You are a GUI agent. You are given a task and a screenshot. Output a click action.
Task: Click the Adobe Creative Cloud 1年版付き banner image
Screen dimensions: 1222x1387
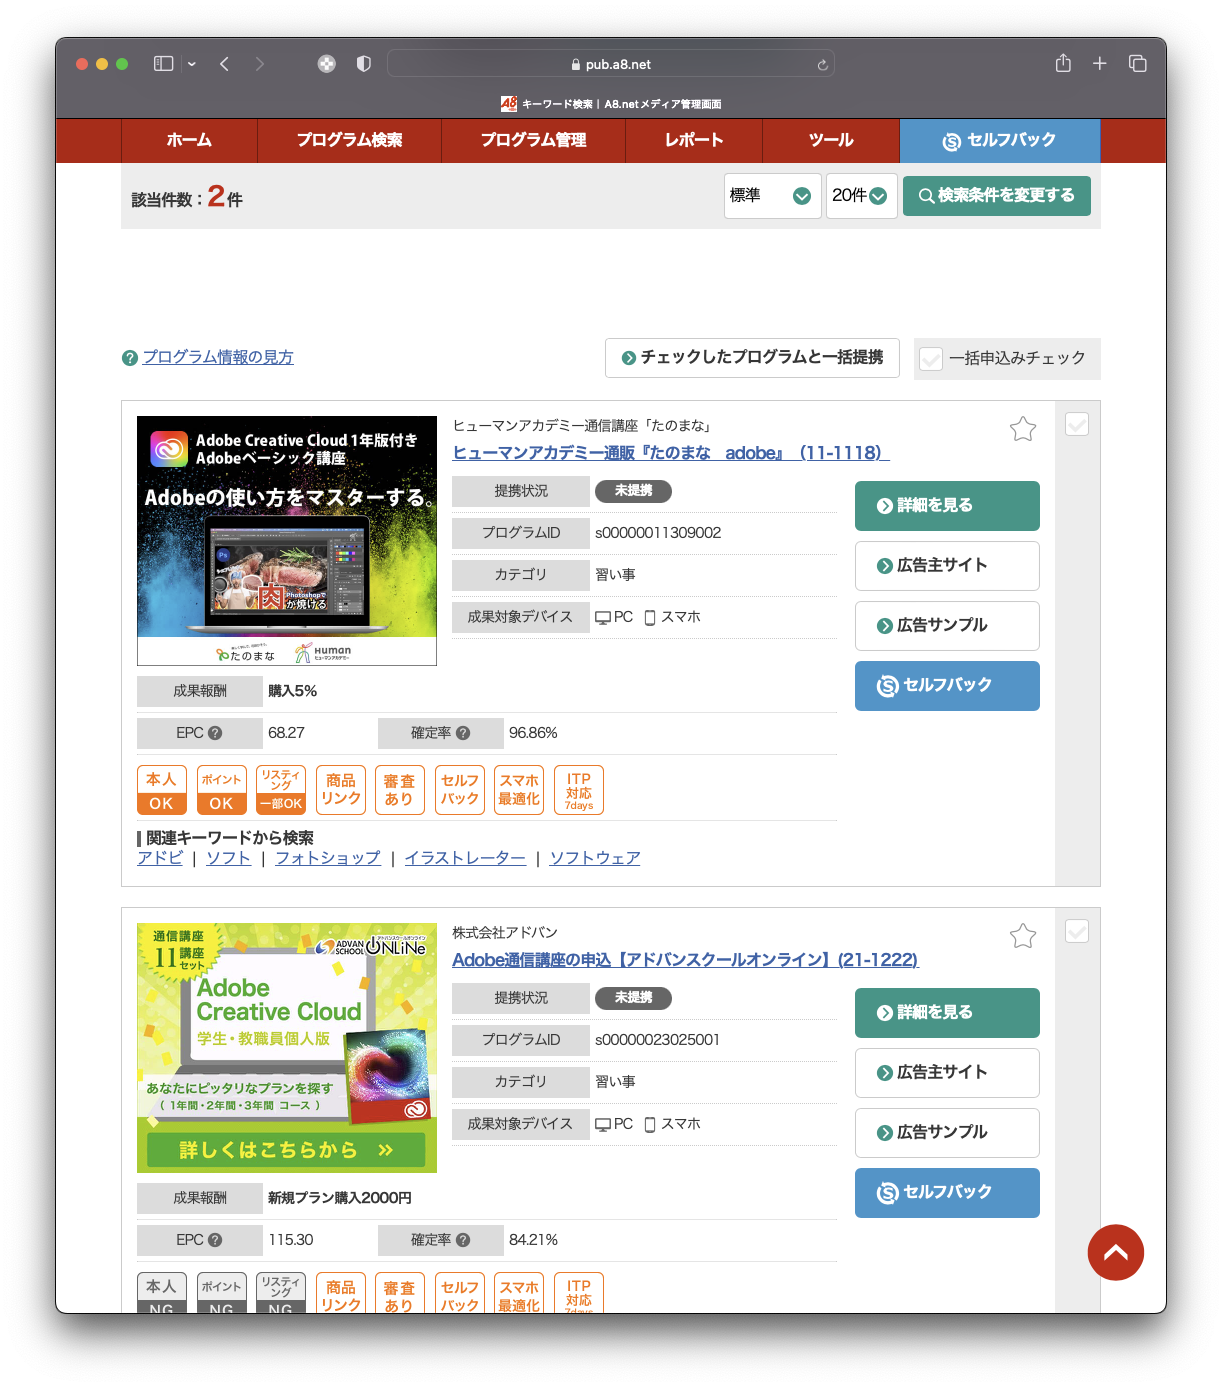tap(287, 541)
